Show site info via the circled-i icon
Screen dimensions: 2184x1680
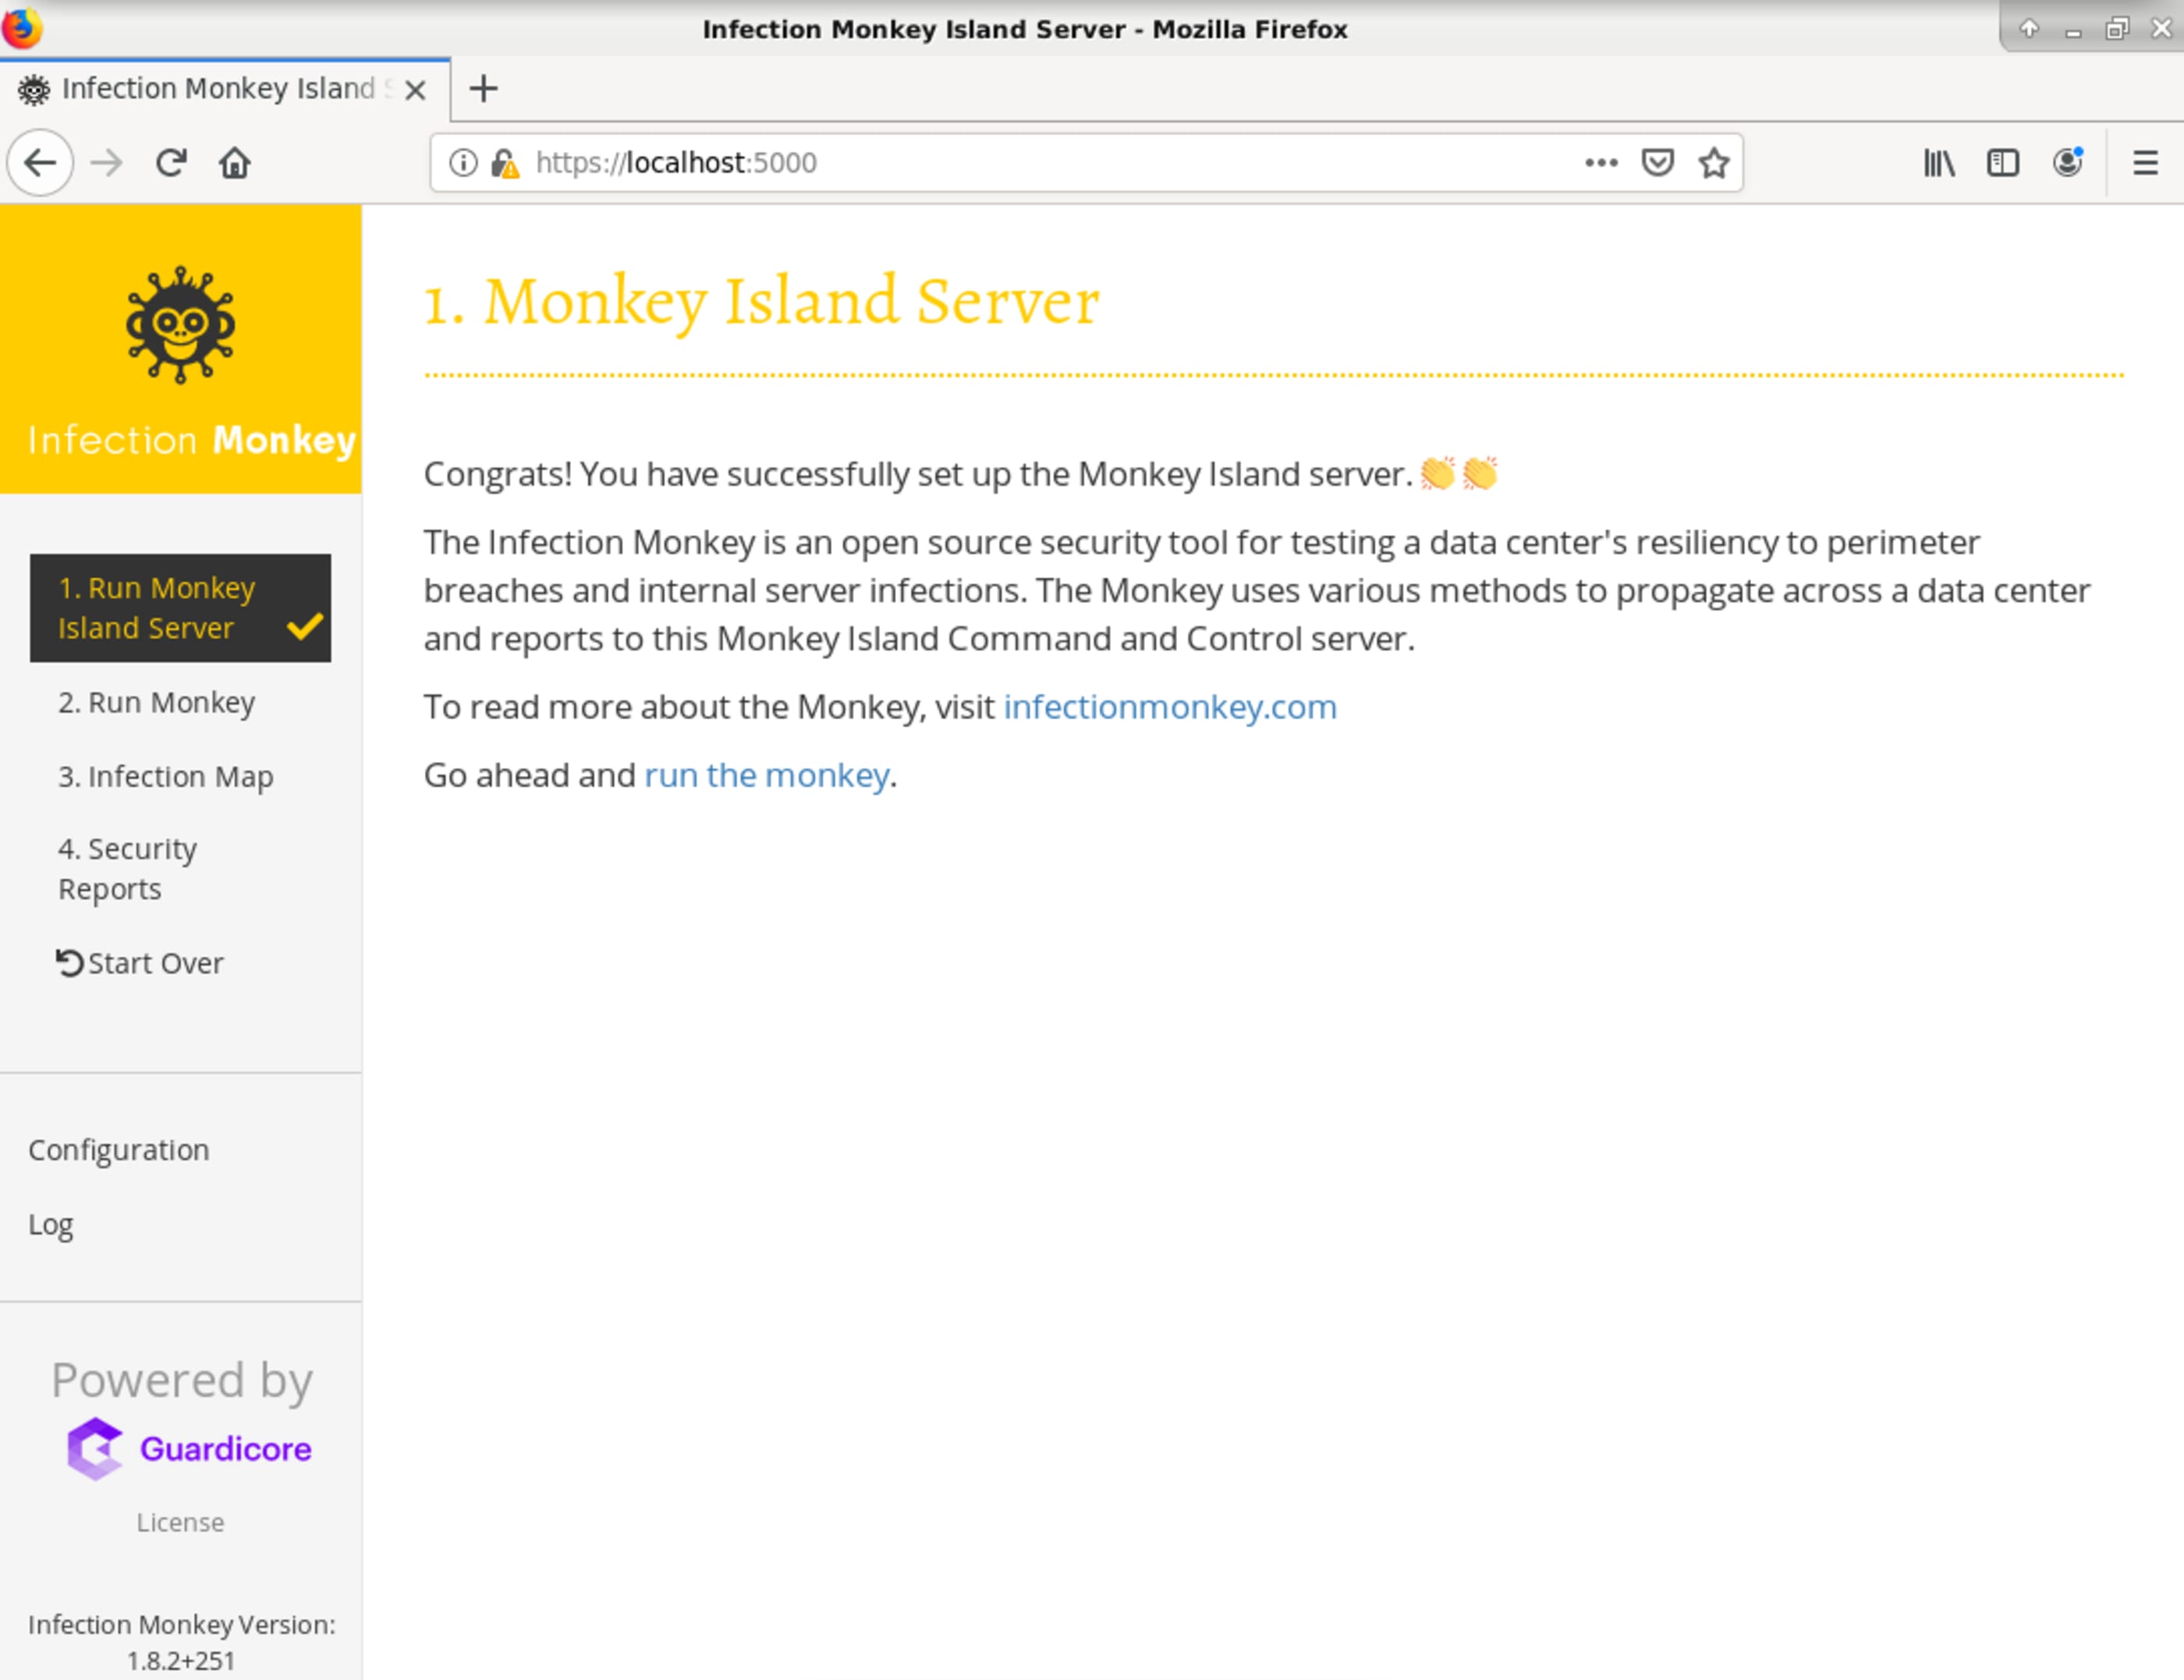pyautogui.click(x=463, y=162)
